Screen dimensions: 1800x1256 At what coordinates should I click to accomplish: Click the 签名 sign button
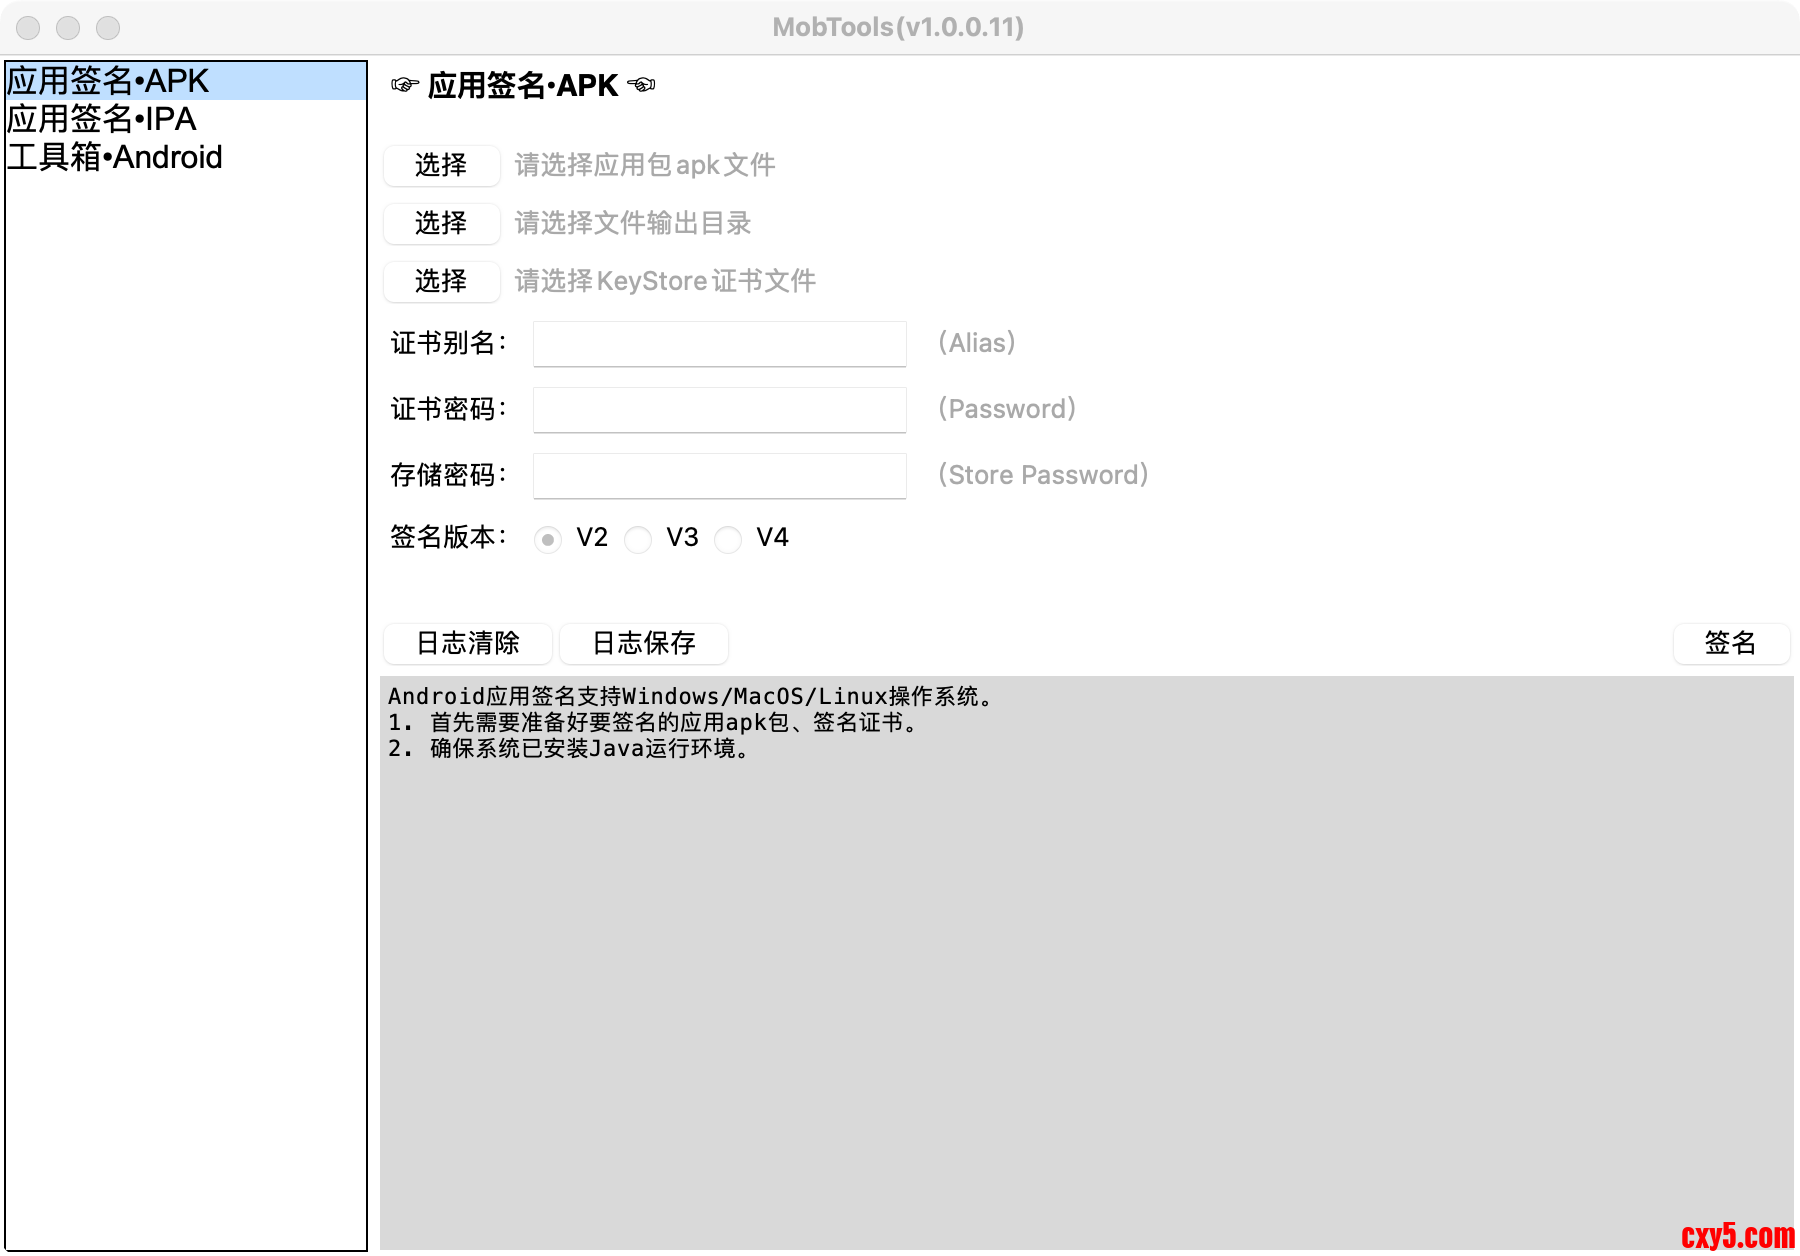pyautogui.click(x=1730, y=643)
